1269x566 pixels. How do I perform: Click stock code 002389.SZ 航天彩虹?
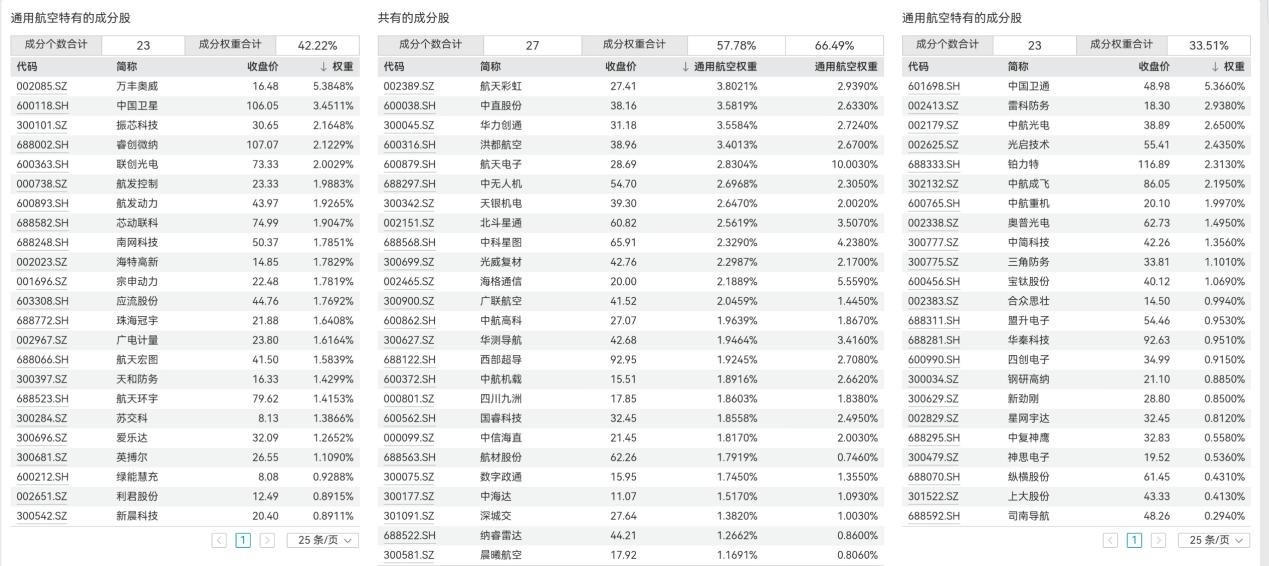pyautogui.click(x=409, y=87)
